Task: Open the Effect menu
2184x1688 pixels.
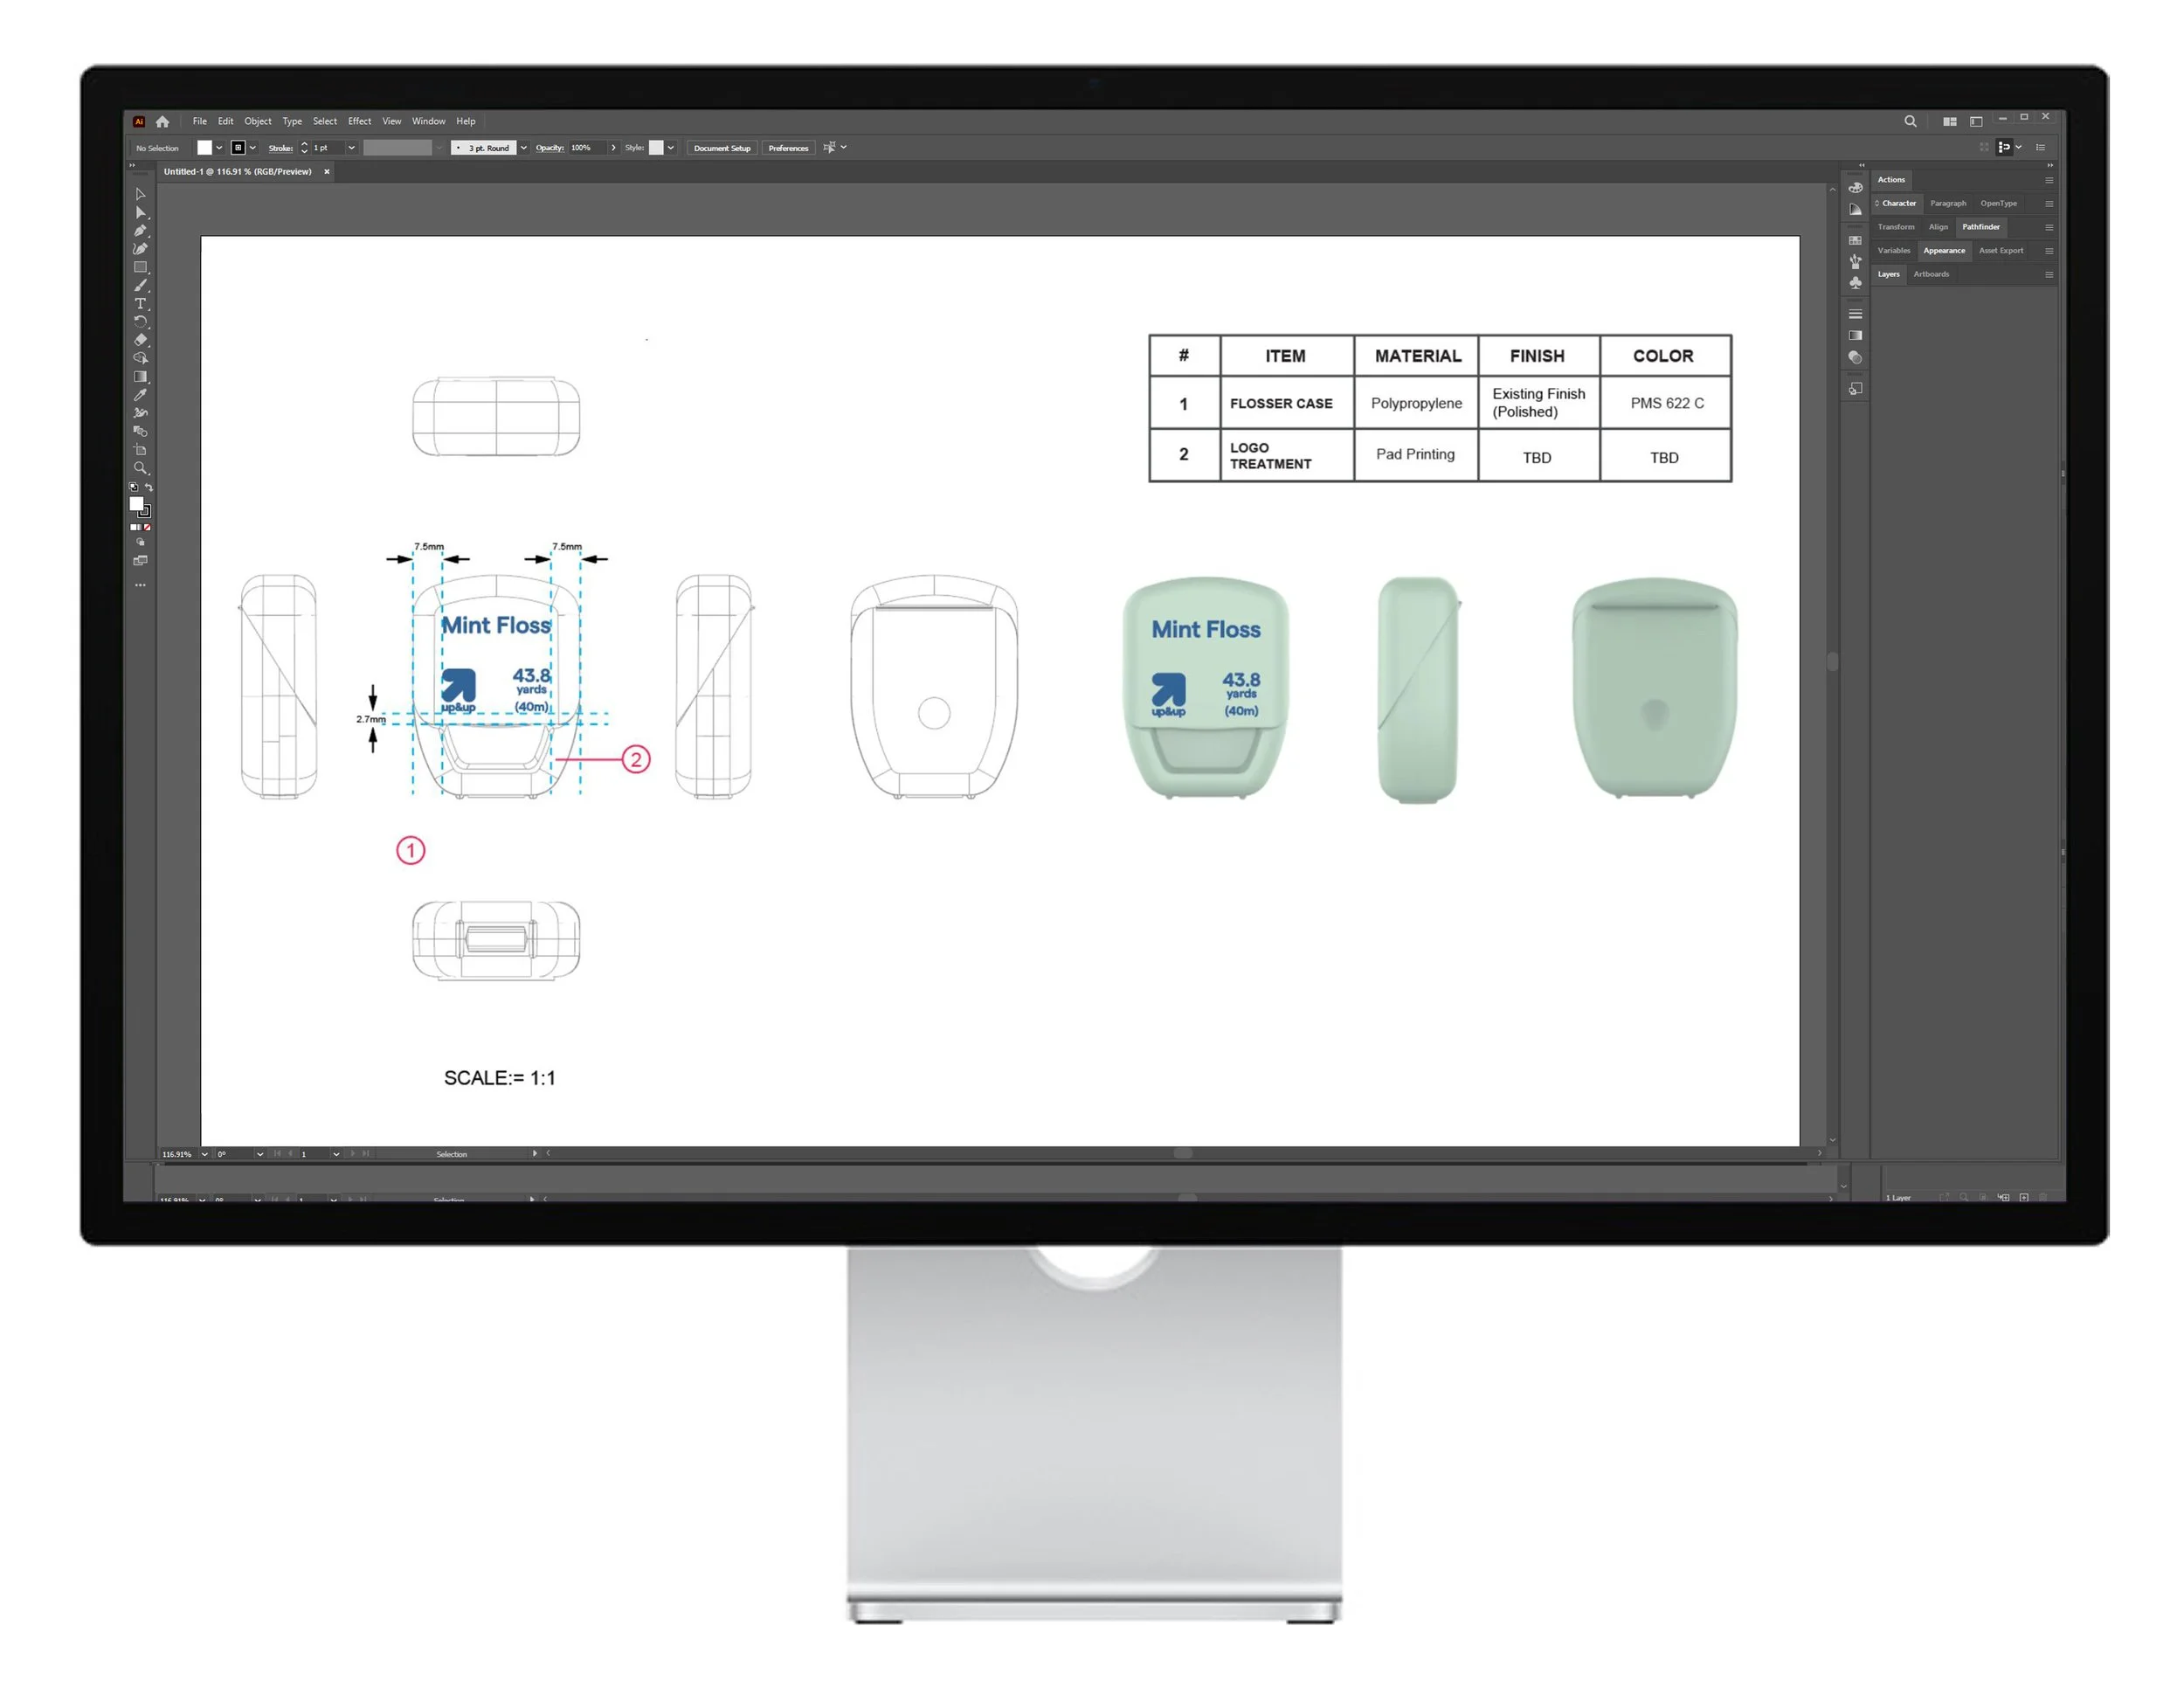Action: pos(359,121)
